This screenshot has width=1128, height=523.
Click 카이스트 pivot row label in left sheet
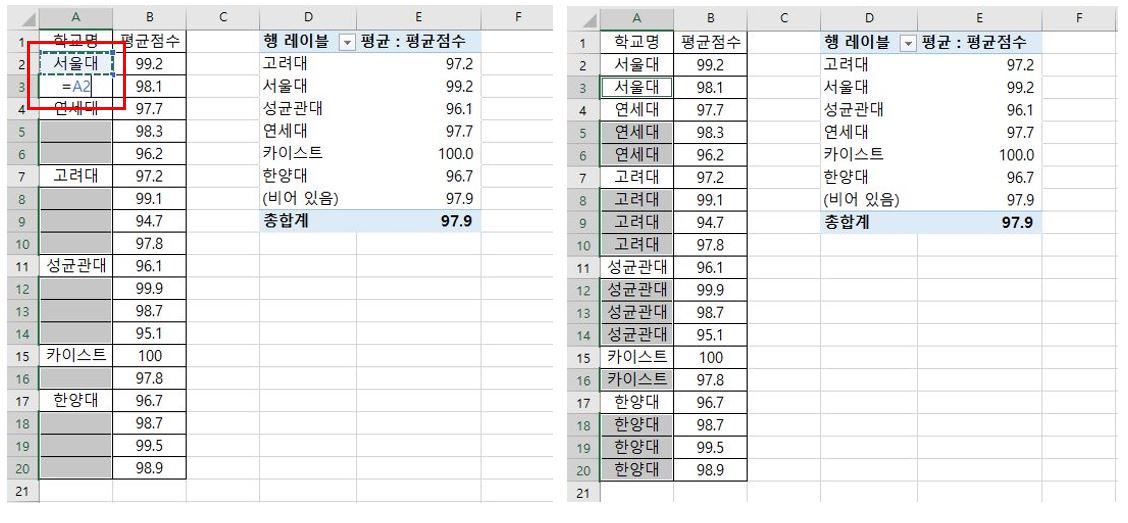[294, 154]
